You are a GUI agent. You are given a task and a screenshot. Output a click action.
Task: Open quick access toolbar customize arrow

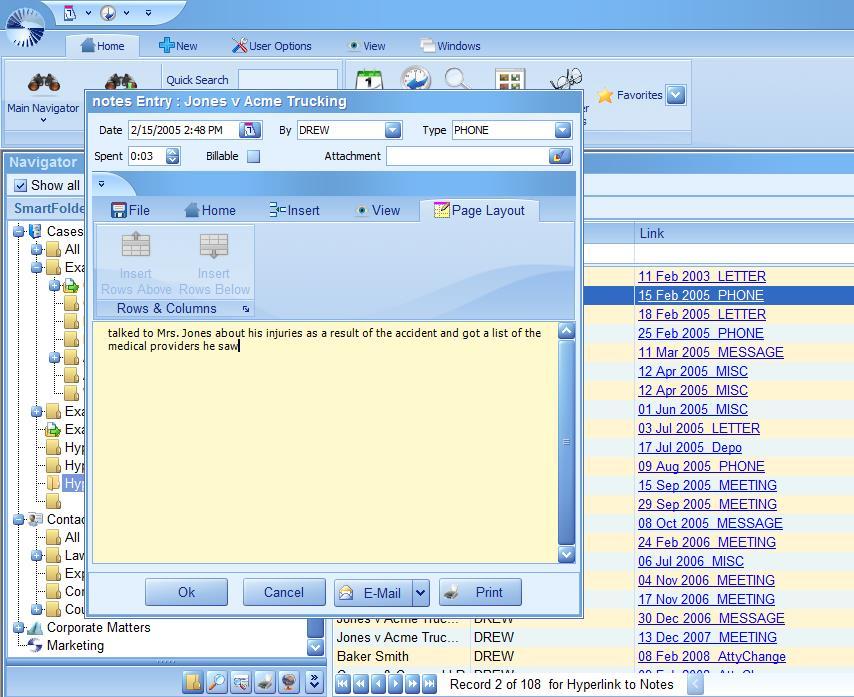tap(148, 13)
